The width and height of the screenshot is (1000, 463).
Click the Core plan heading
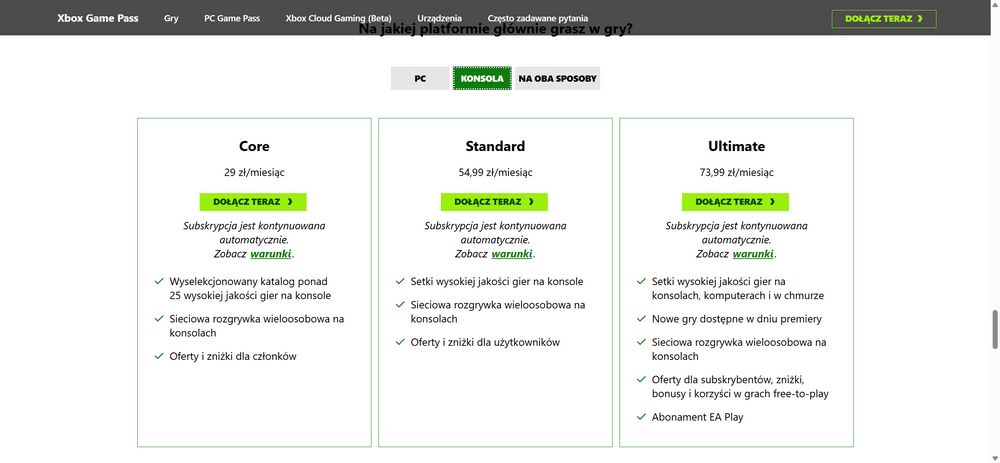click(x=254, y=146)
